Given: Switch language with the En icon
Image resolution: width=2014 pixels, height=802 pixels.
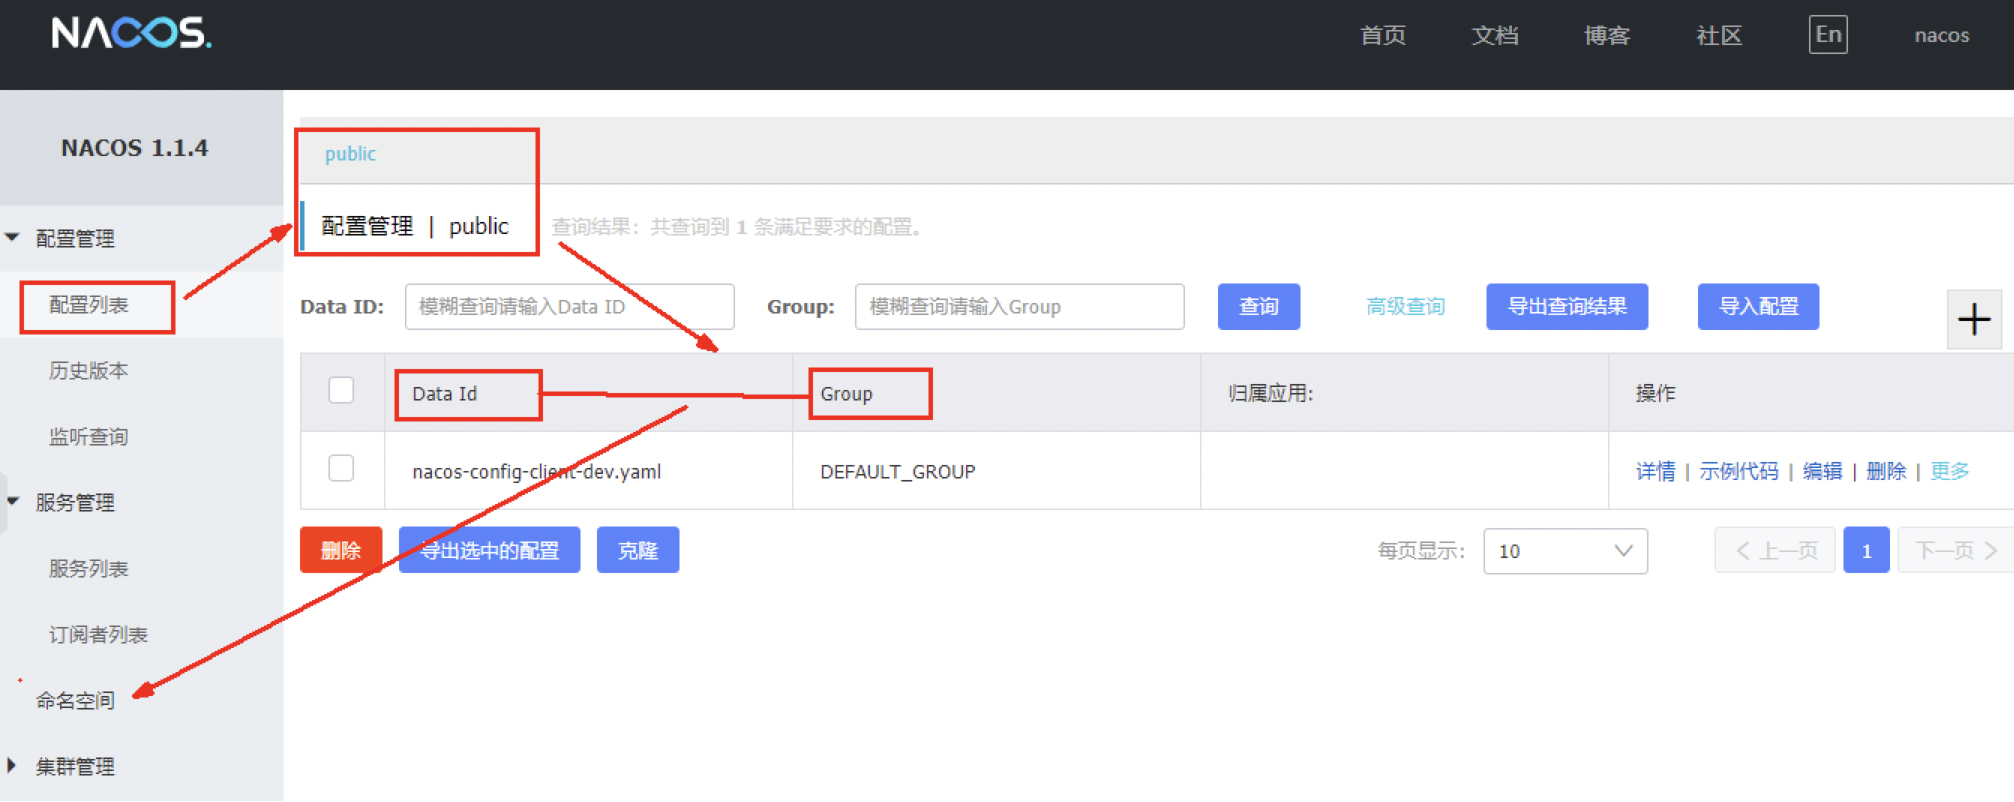Looking at the screenshot, I should point(1827,35).
